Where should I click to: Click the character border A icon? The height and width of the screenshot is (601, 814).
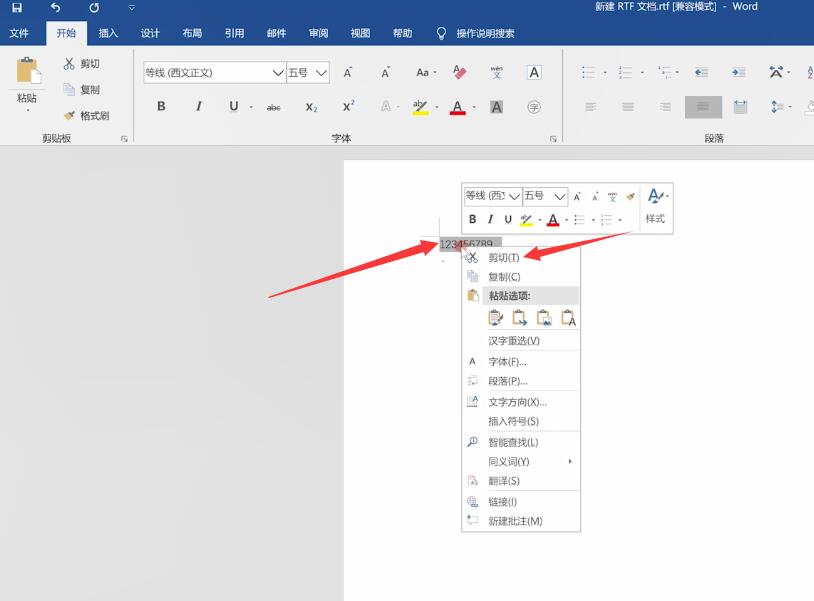[x=534, y=72]
